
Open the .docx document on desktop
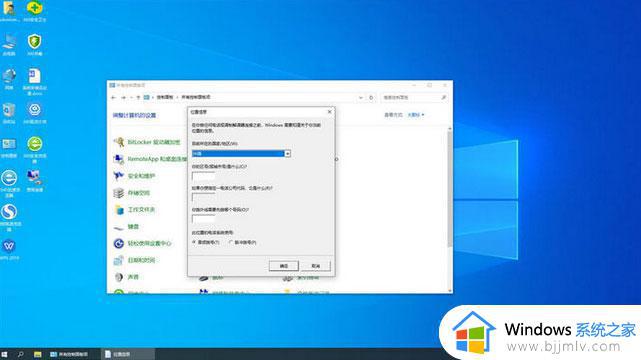[x=35, y=82]
